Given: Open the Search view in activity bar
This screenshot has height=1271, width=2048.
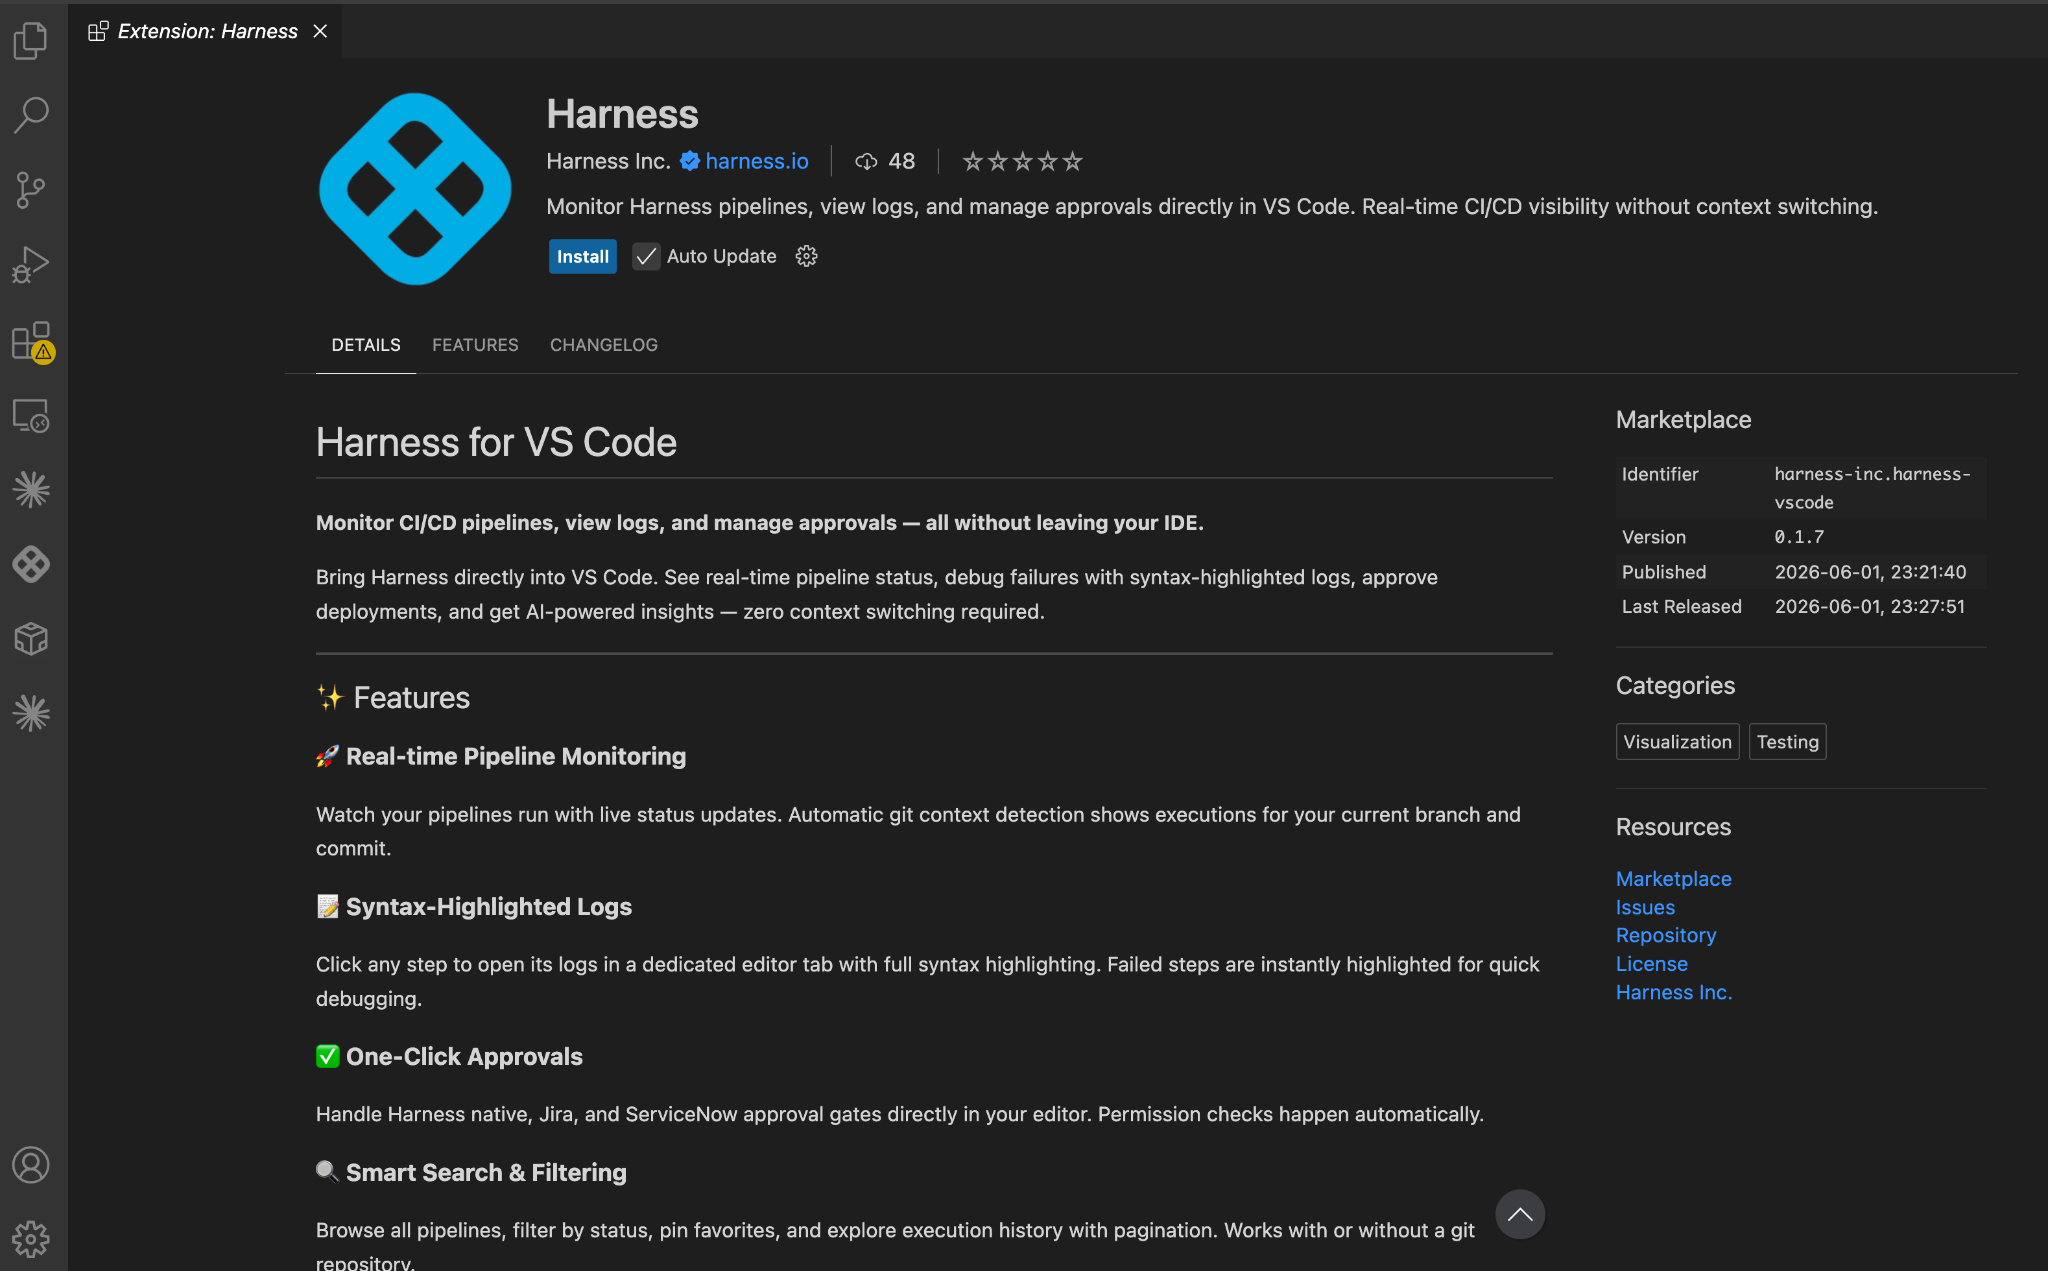Looking at the screenshot, I should coord(31,115).
